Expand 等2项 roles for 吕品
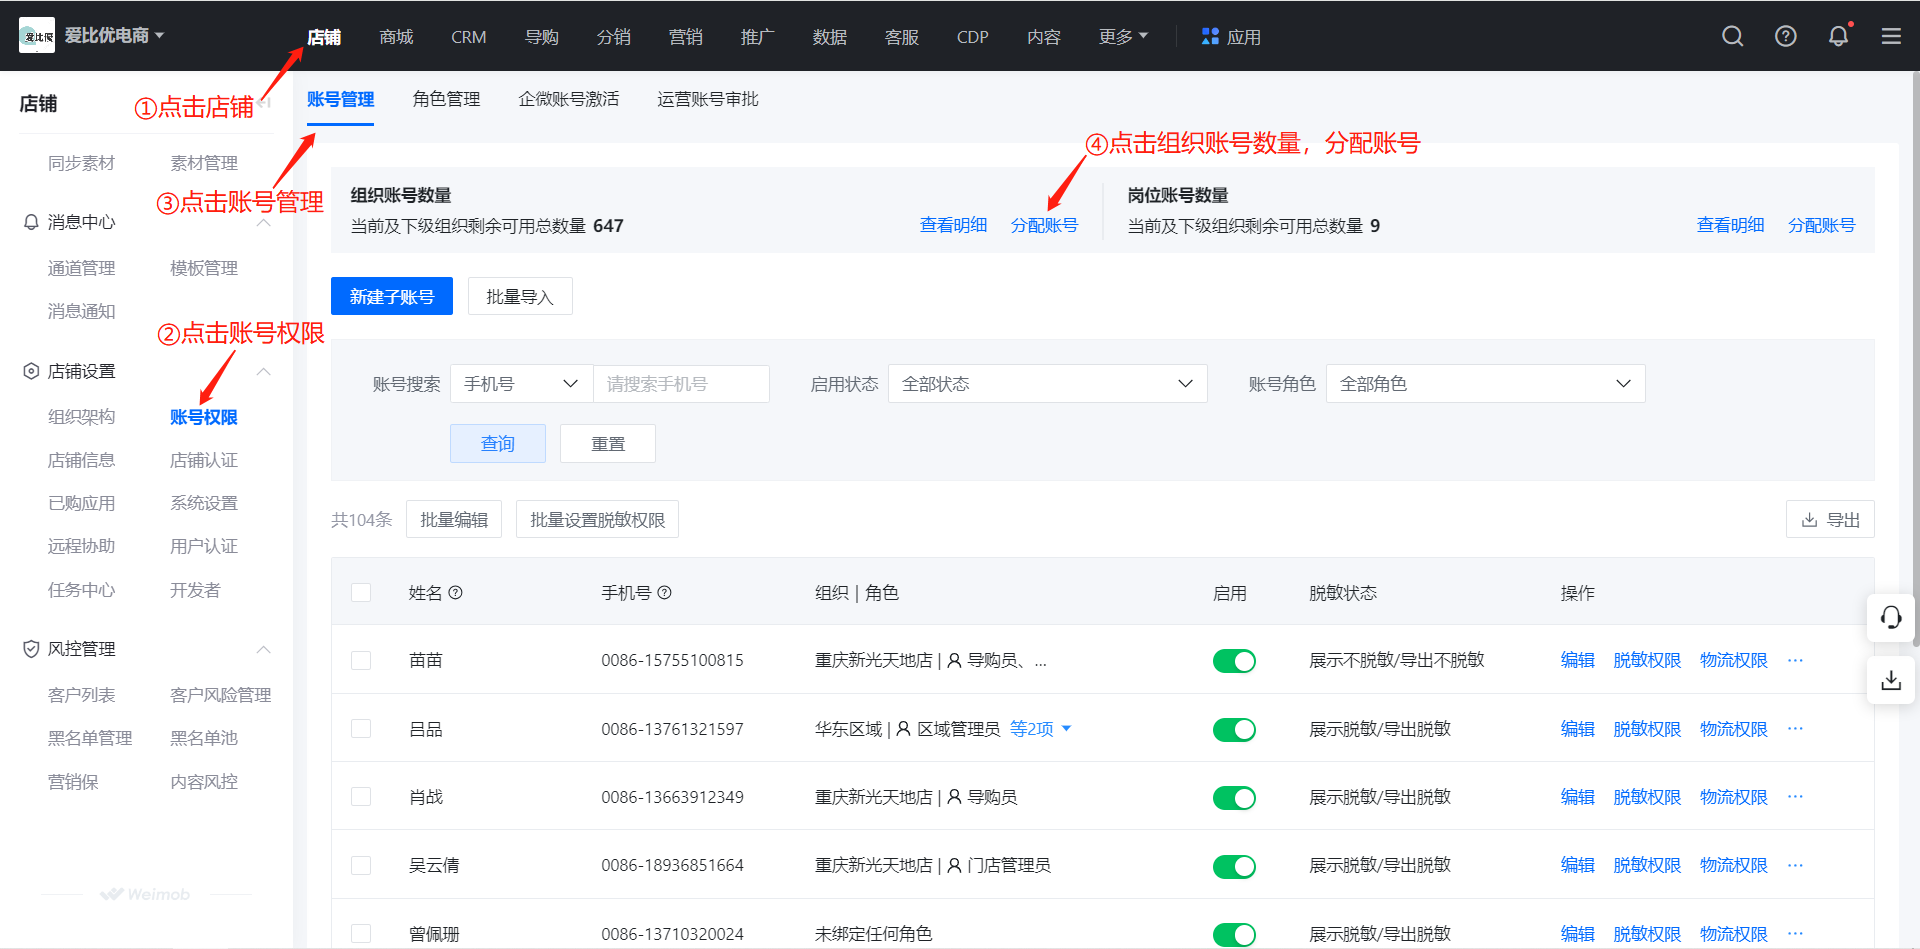Screen dimensions: 1920x949 coord(1040,729)
